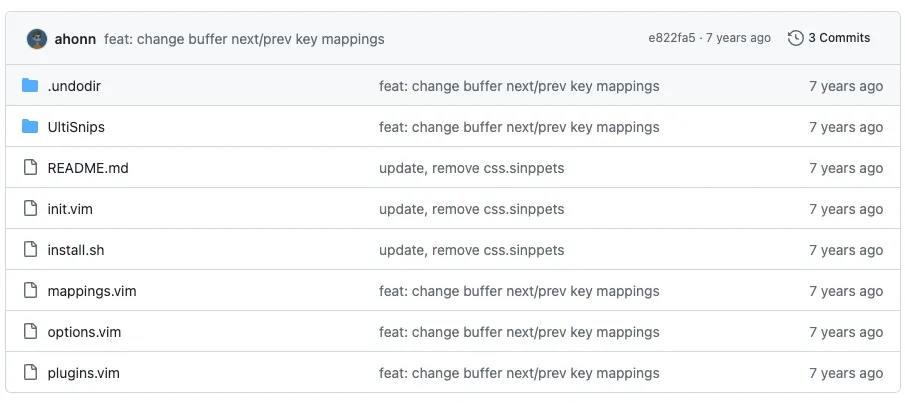Click the README.md file icon
The height and width of the screenshot is (403, 905).
[30, 168]
